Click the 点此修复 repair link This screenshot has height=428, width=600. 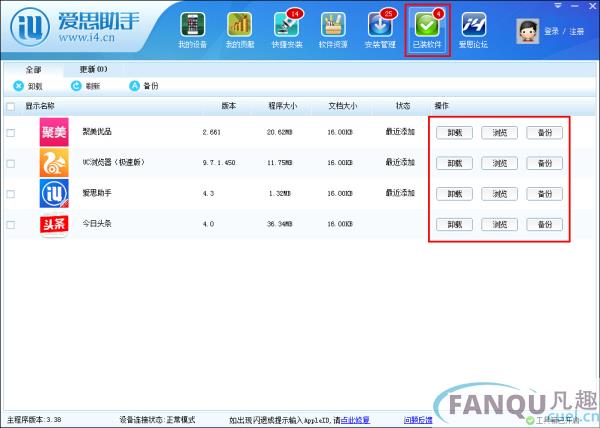click(355, 420)
